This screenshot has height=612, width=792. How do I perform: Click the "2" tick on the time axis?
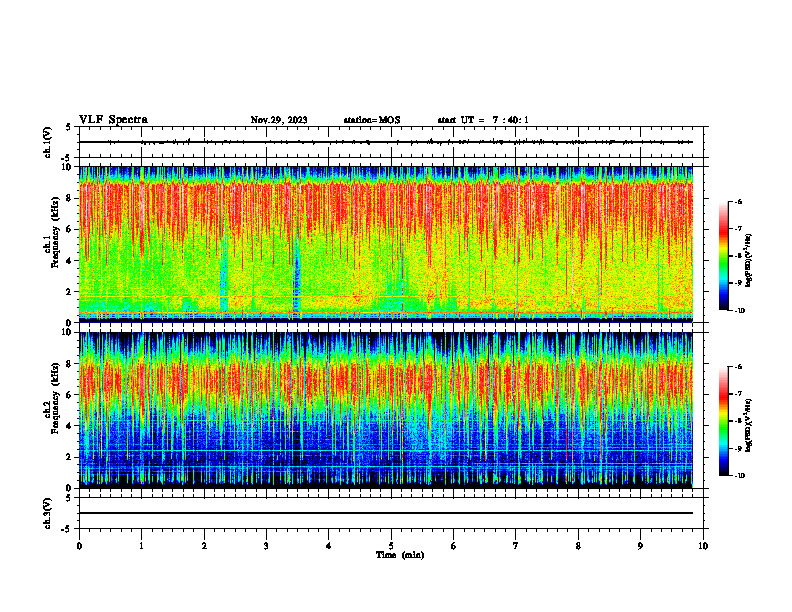point(204,546)
